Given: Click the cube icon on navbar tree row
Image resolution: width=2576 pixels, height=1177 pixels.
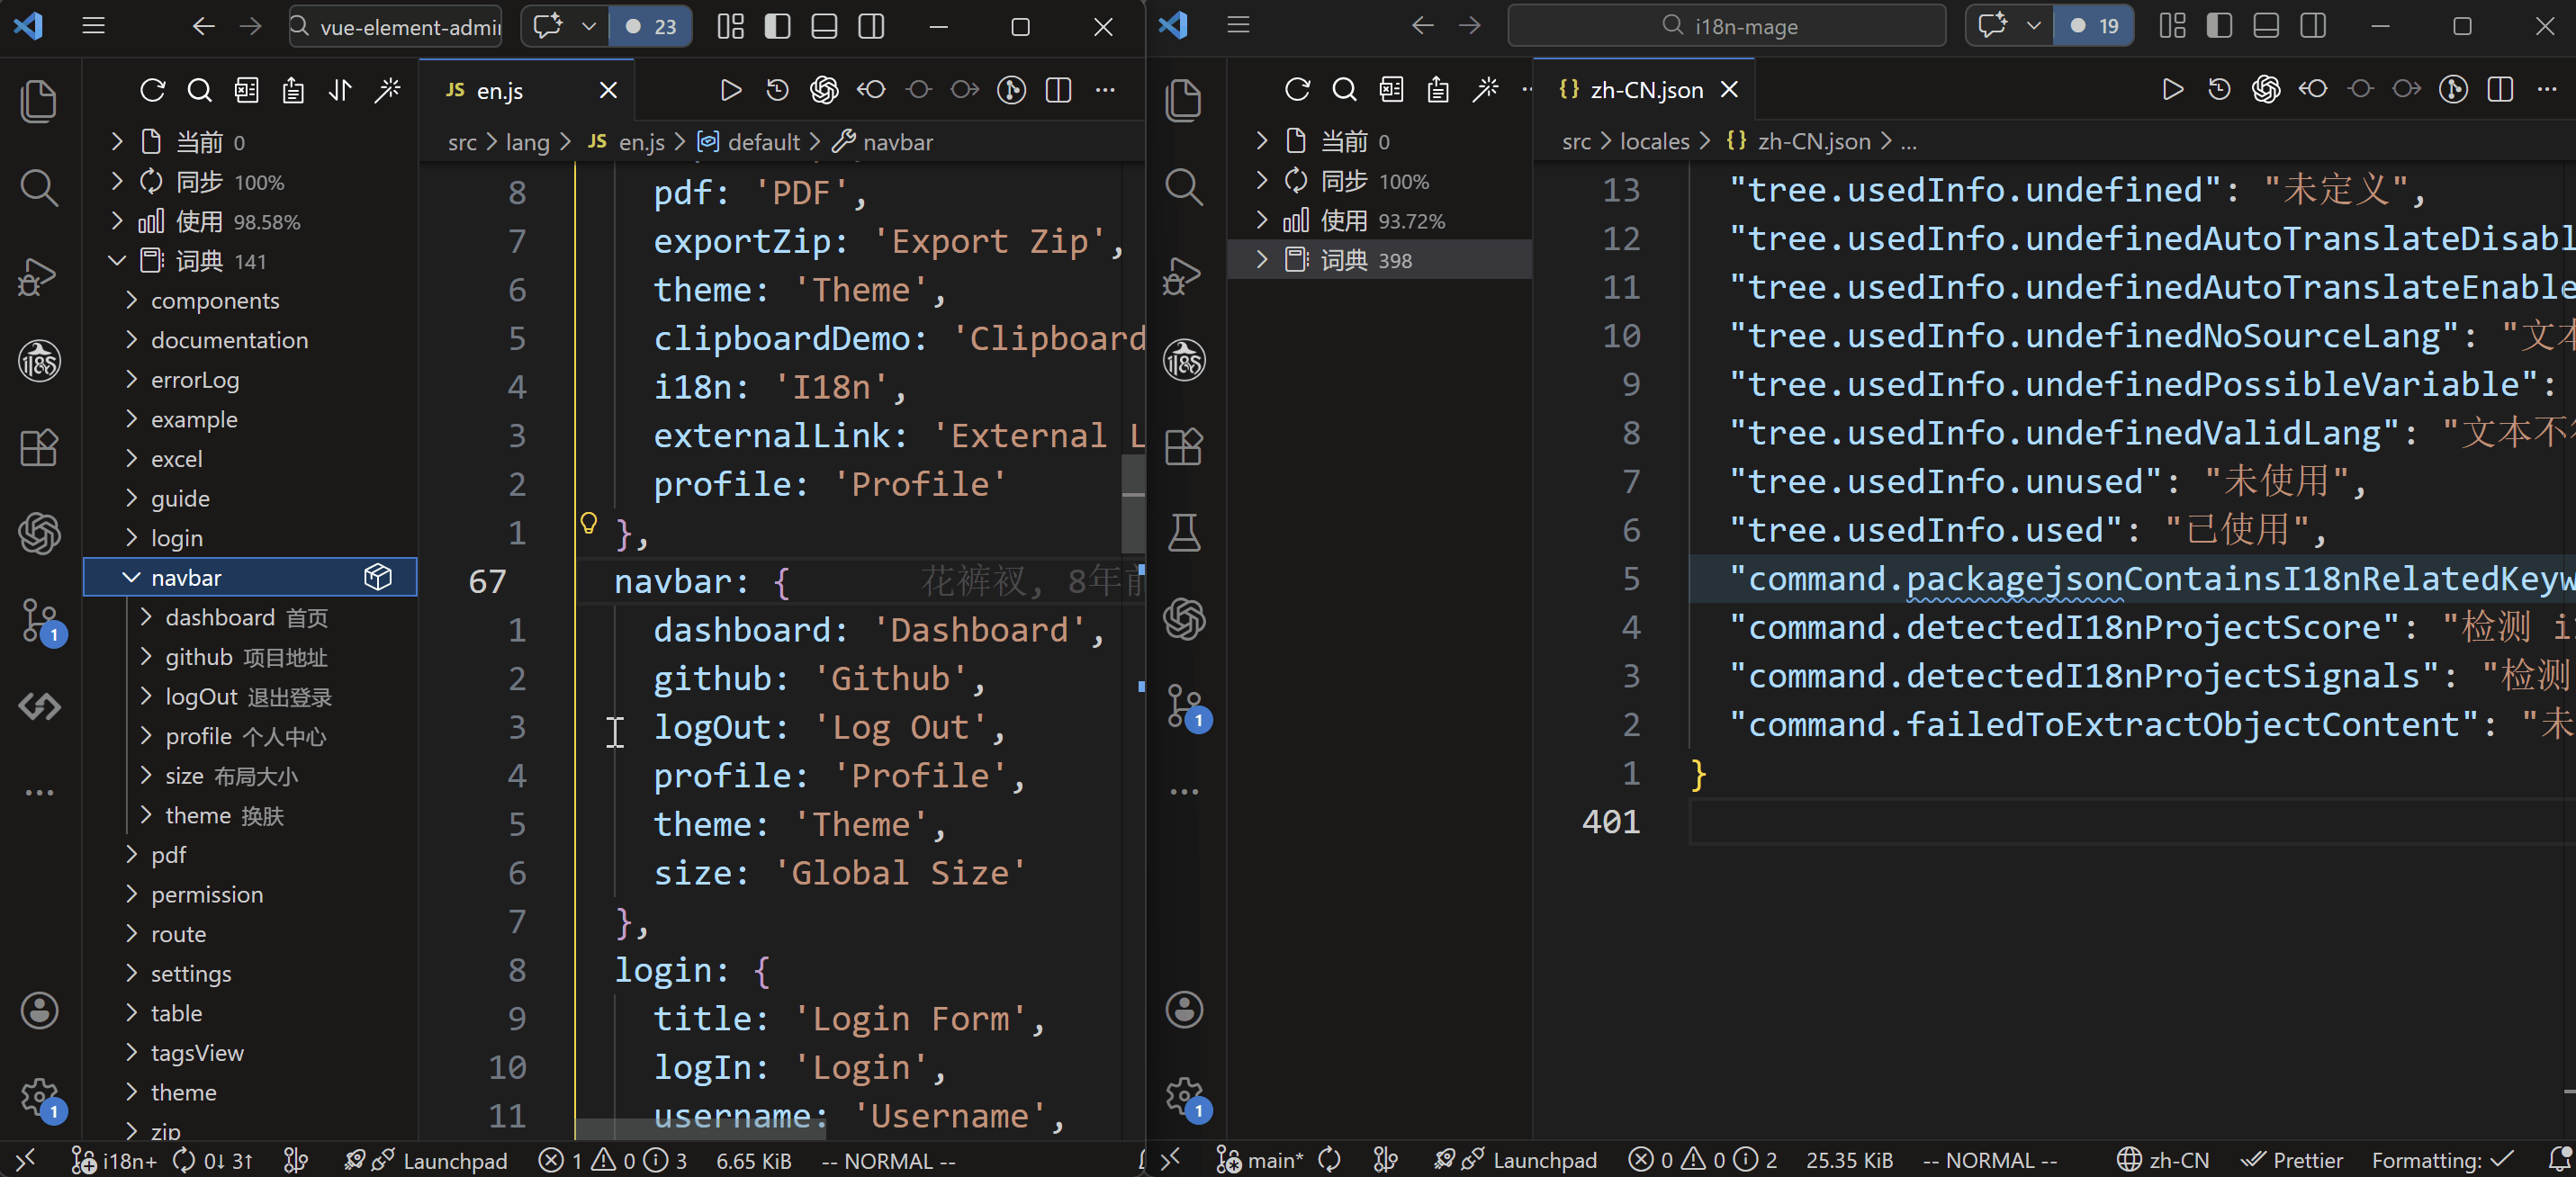Looking at the screenshot, I should pyautogui.click(x=378, y=577).
